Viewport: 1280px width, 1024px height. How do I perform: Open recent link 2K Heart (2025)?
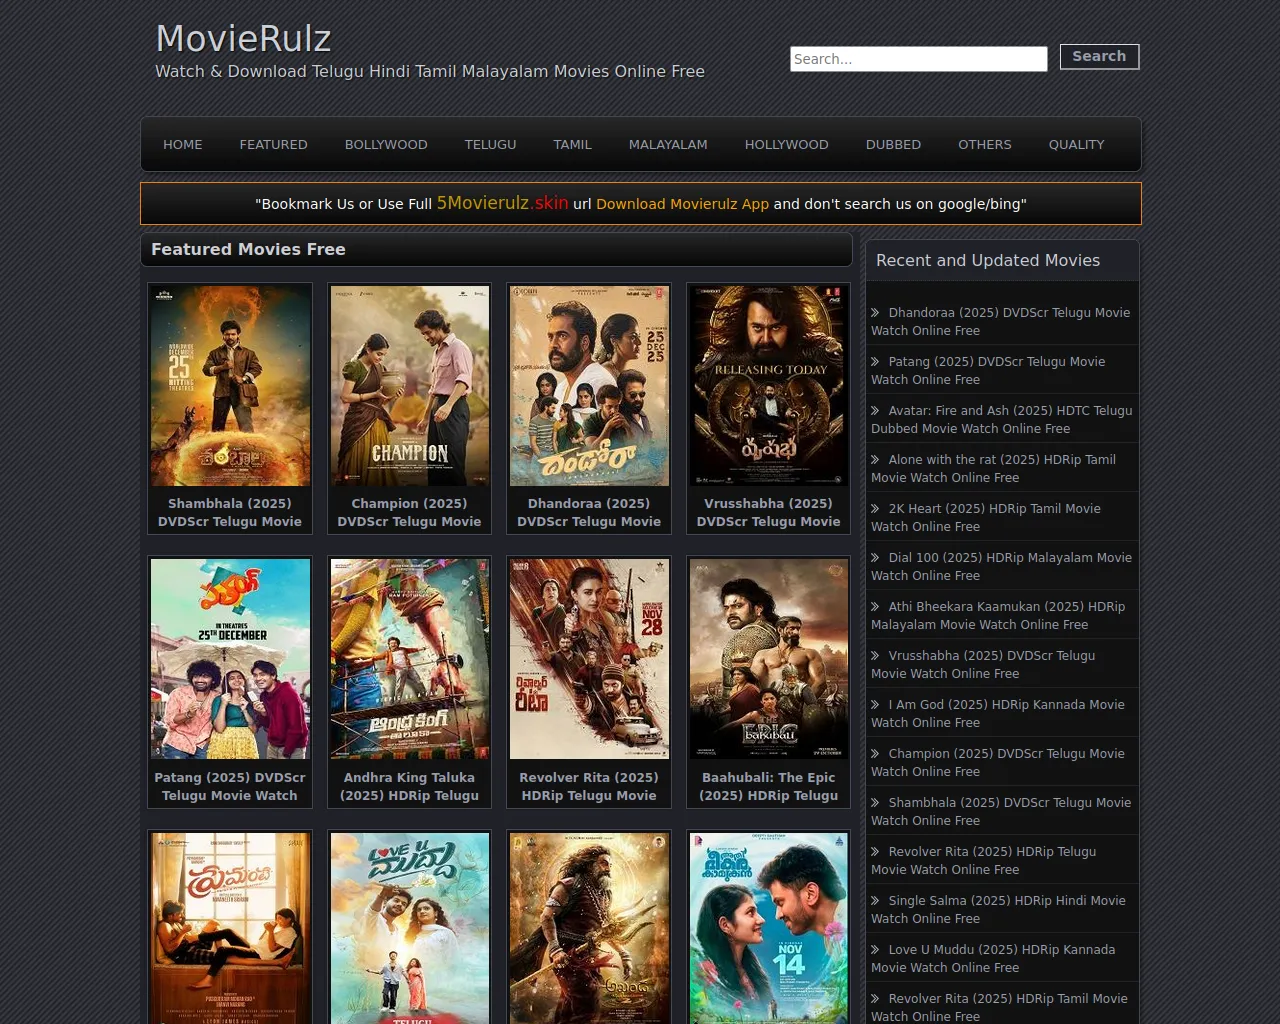click(x=986, y=517)
